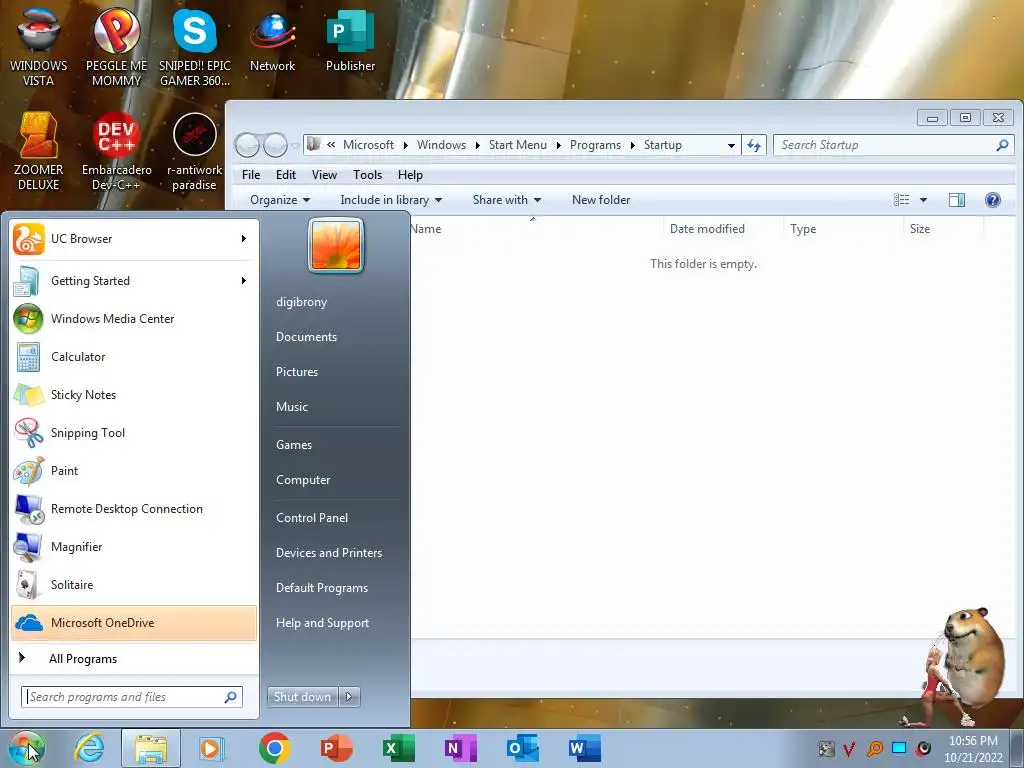Click Search programs and files box

(131, 697)
